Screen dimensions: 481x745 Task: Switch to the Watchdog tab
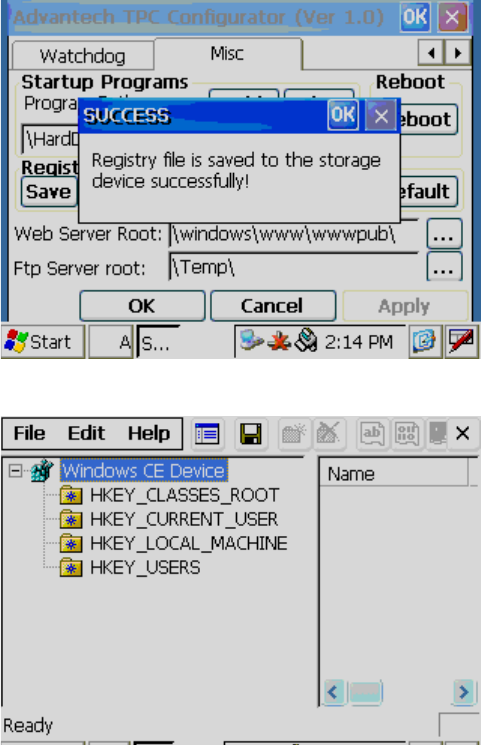pos(83,56)
